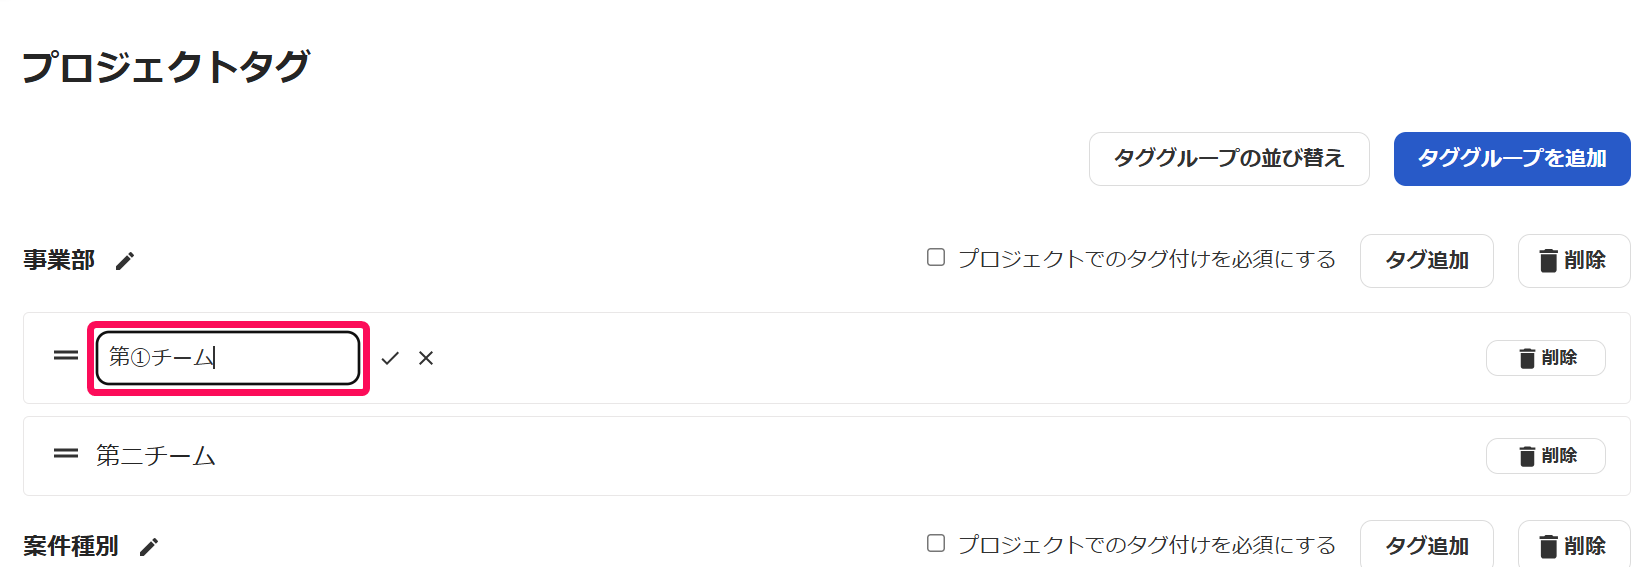Click the pencil icon next to 案件種別
This screenshot has height=567, width=1637.
(149, 547)
